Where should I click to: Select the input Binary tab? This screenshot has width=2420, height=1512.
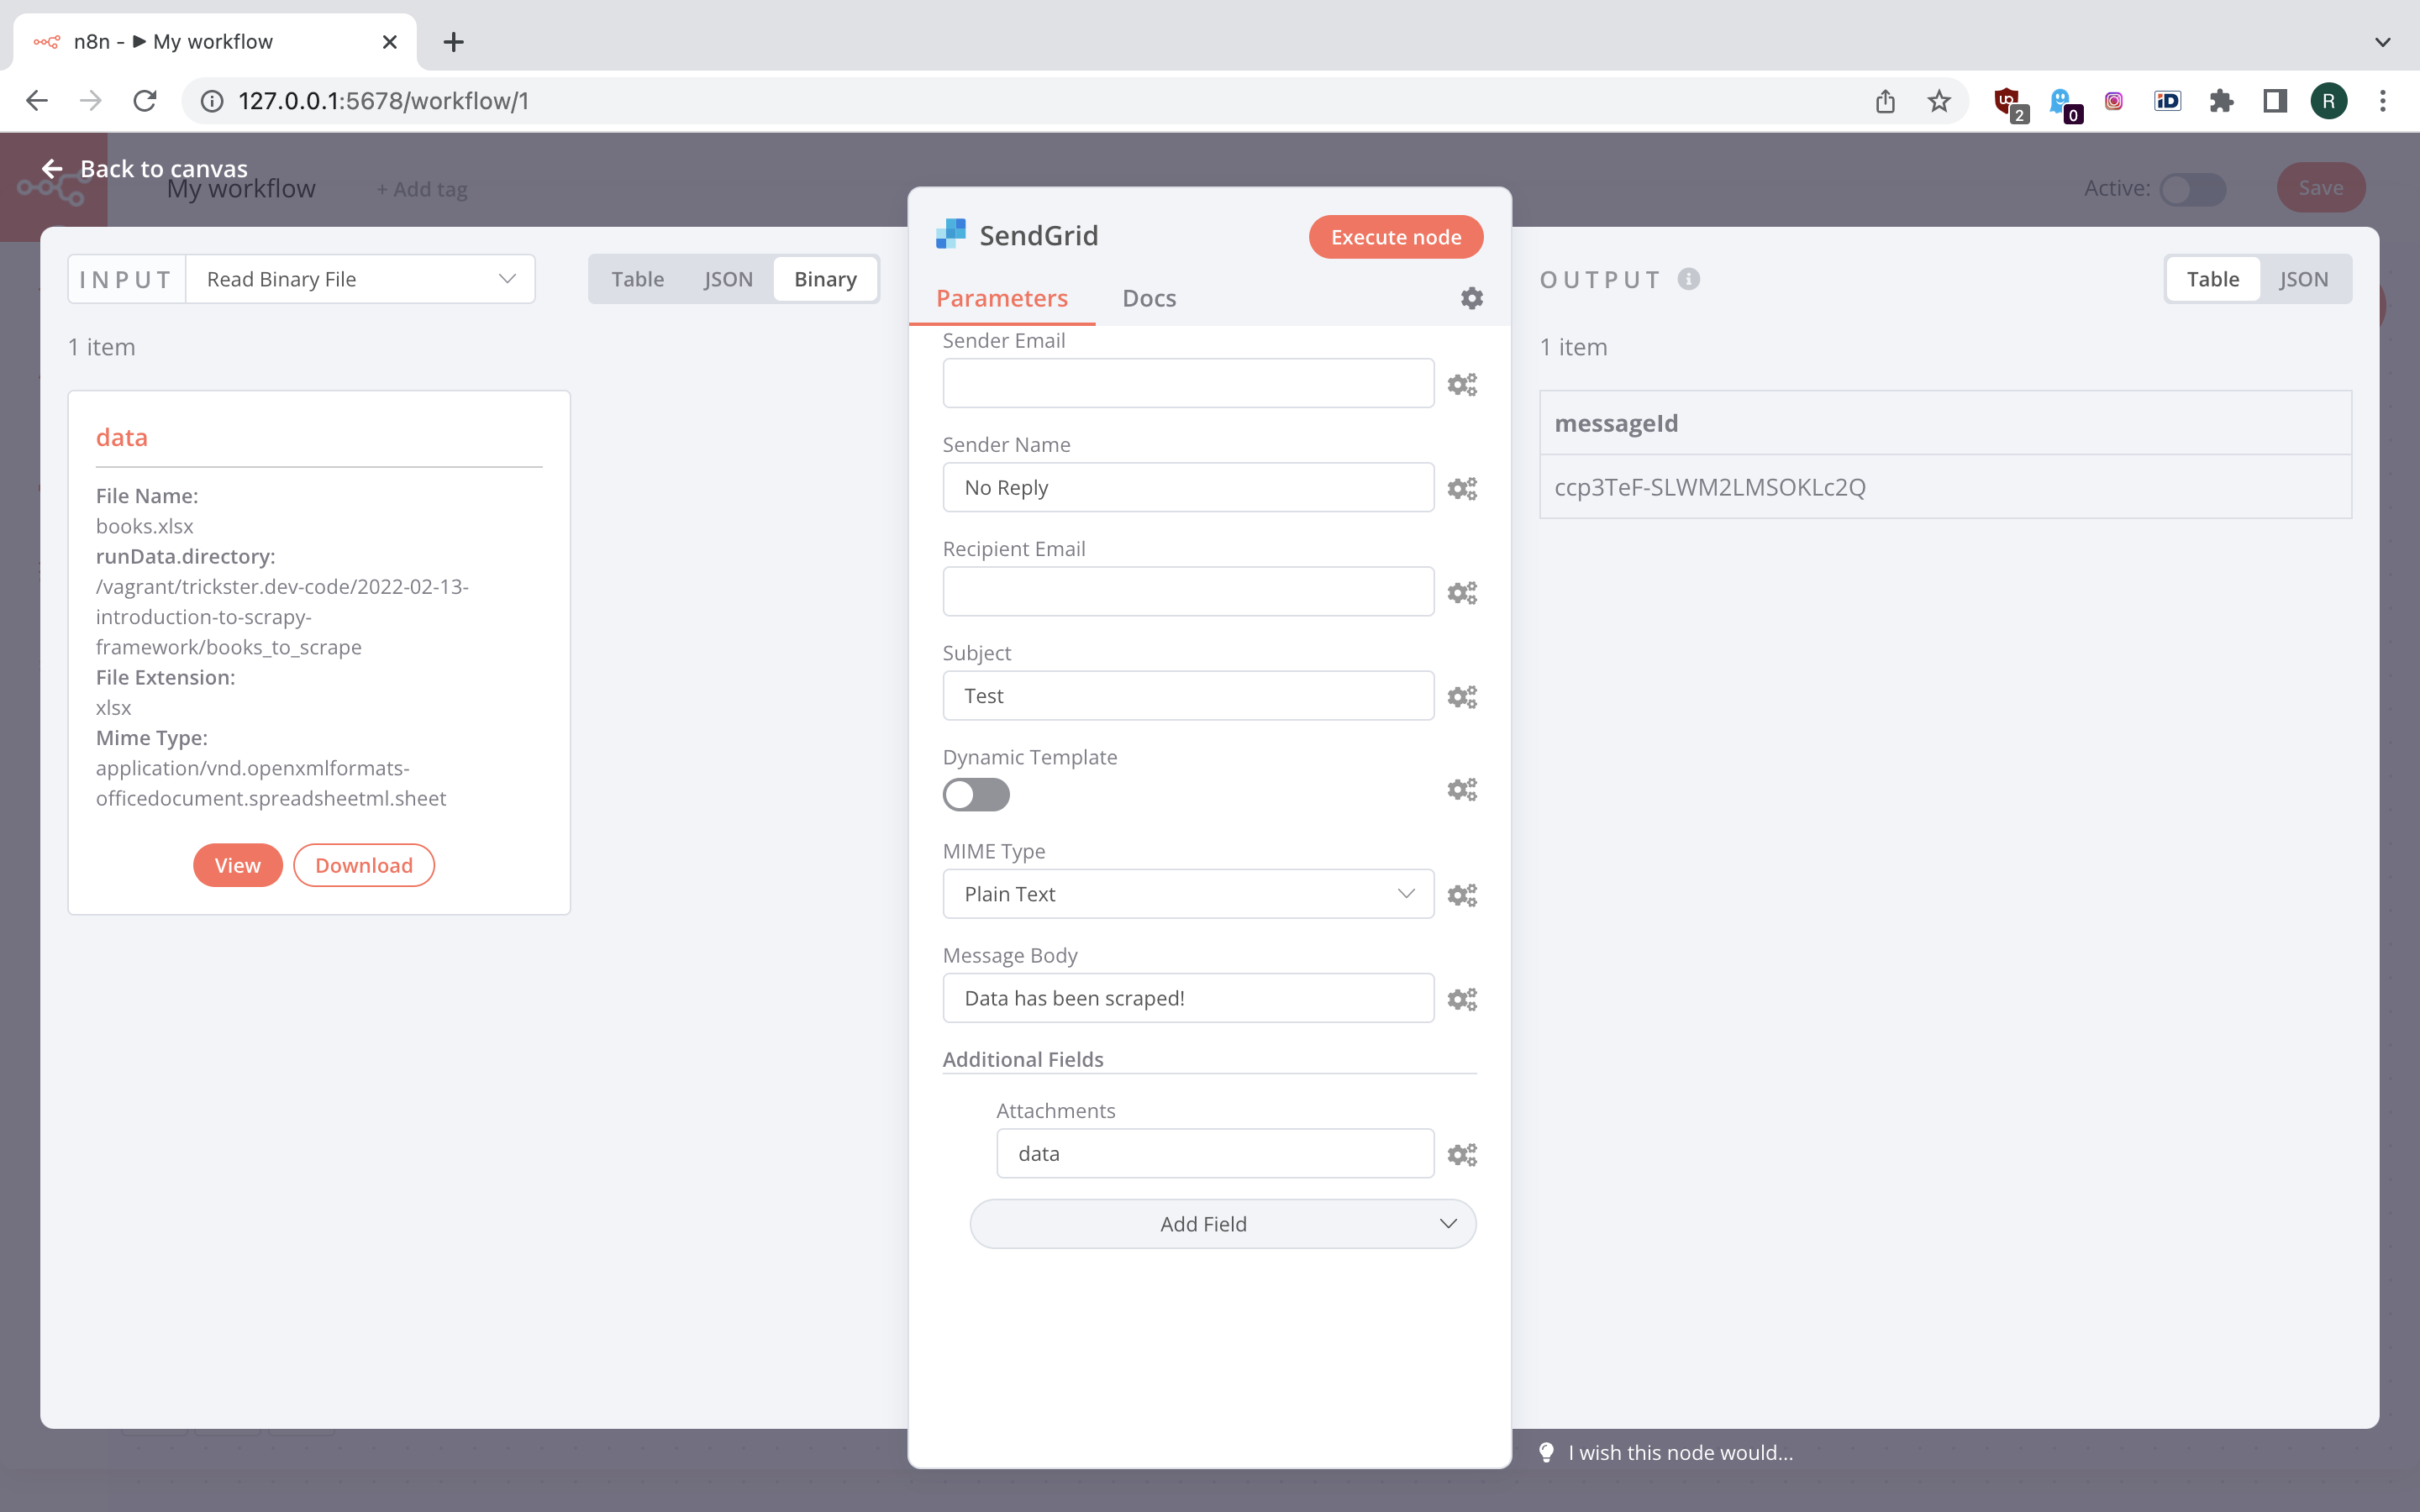[x=825, y=279]
